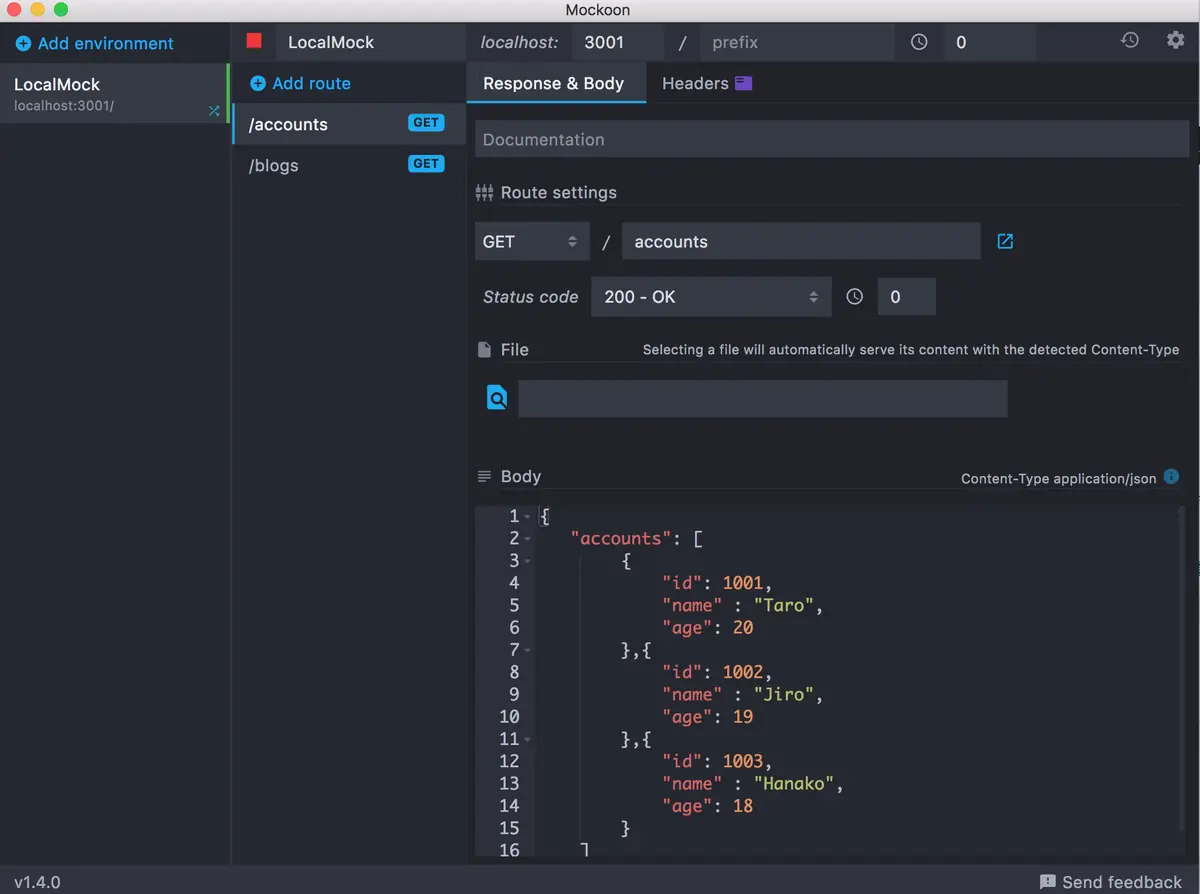This screenshot has width=1200, height=894.
Task: Add a new environment
Action: (95, 43)
